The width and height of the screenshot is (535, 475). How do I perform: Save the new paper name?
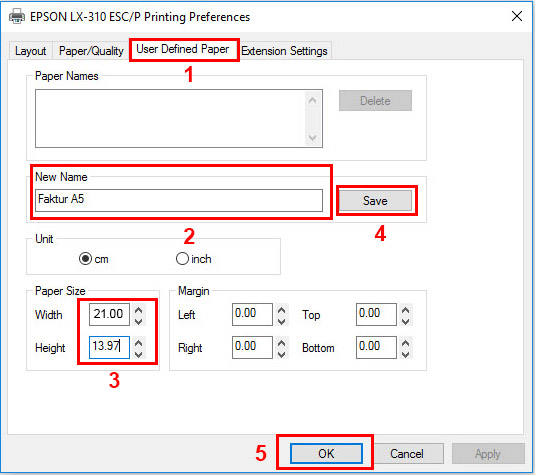pos(375,201)
